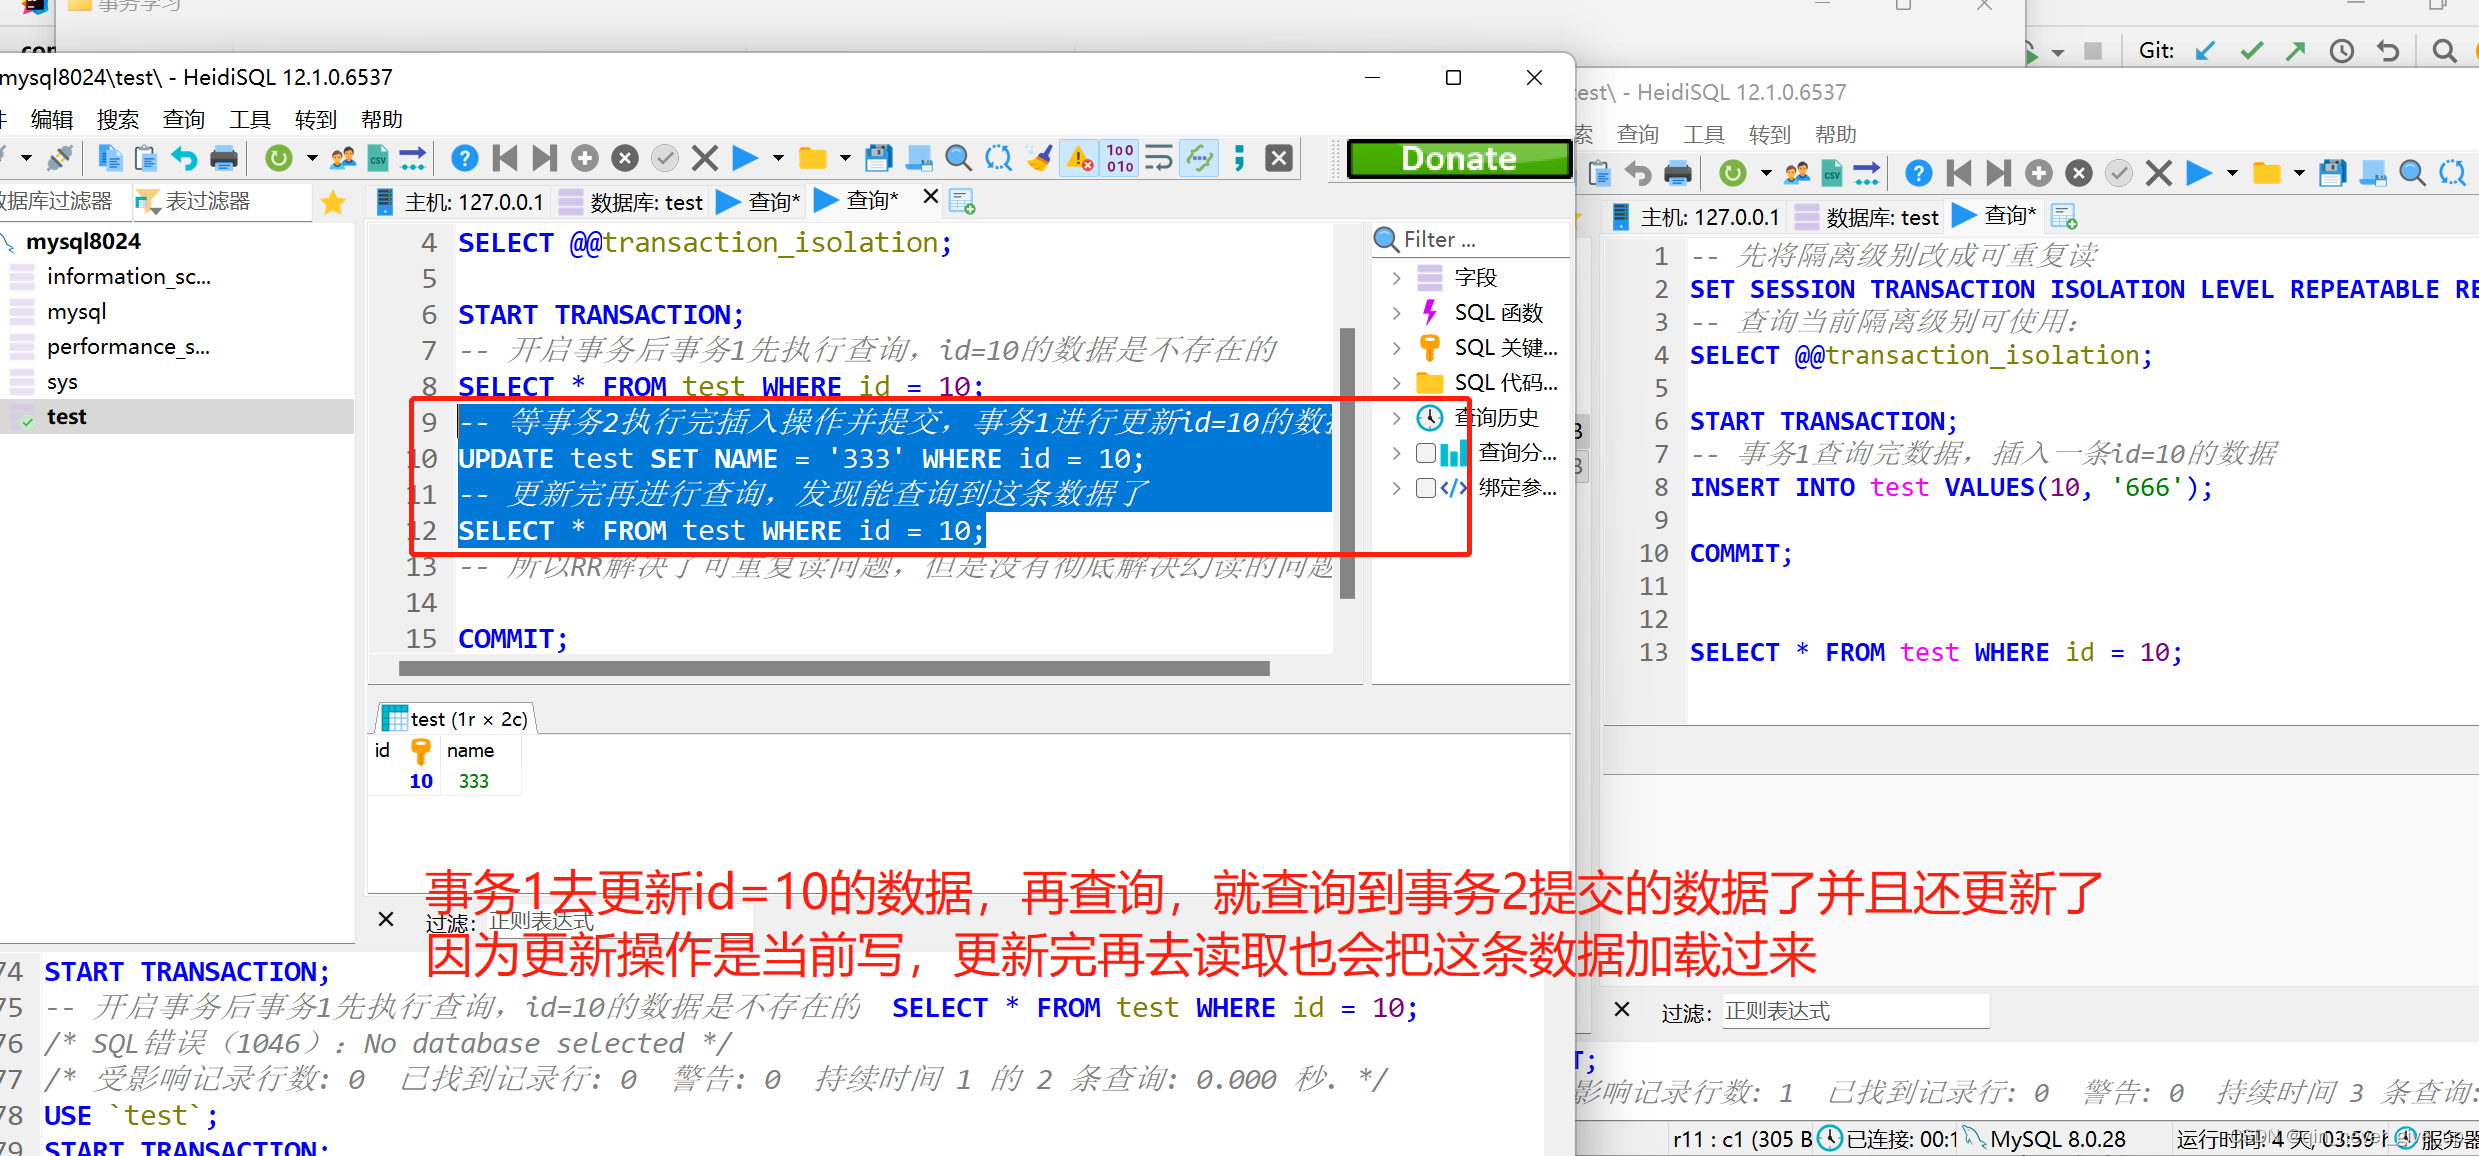Toggle the 100/010 binary display icon
Screen dimensions: 2479x1156
[1120, 158]
